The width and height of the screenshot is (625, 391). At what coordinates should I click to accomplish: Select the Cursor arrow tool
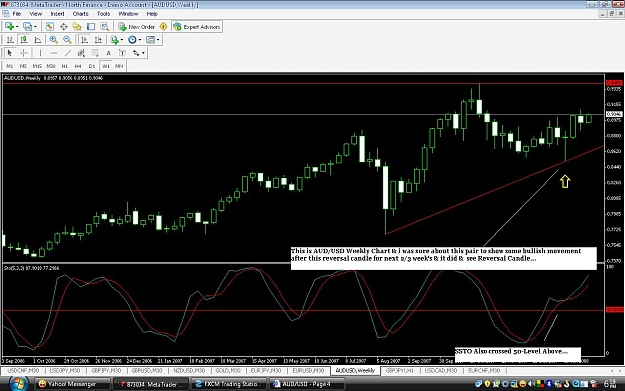10,53
